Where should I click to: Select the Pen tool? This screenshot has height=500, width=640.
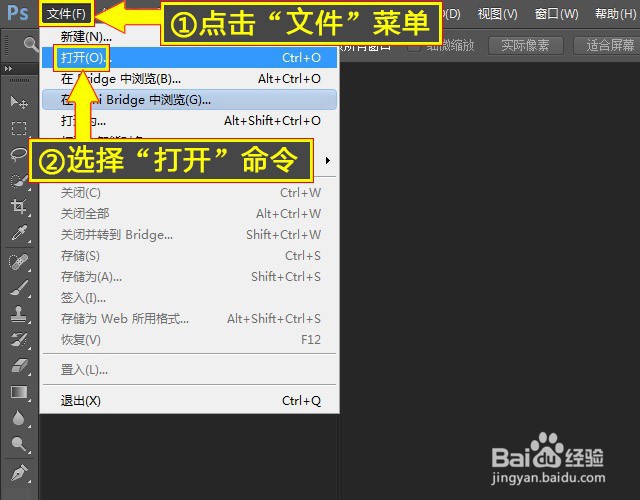(x=19, y=473)
